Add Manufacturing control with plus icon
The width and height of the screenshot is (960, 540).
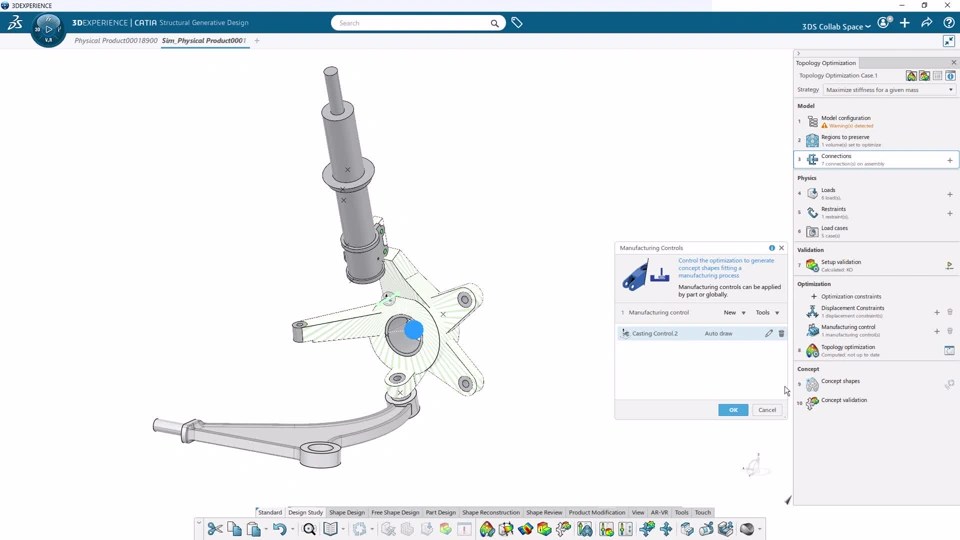coord(937,331)
